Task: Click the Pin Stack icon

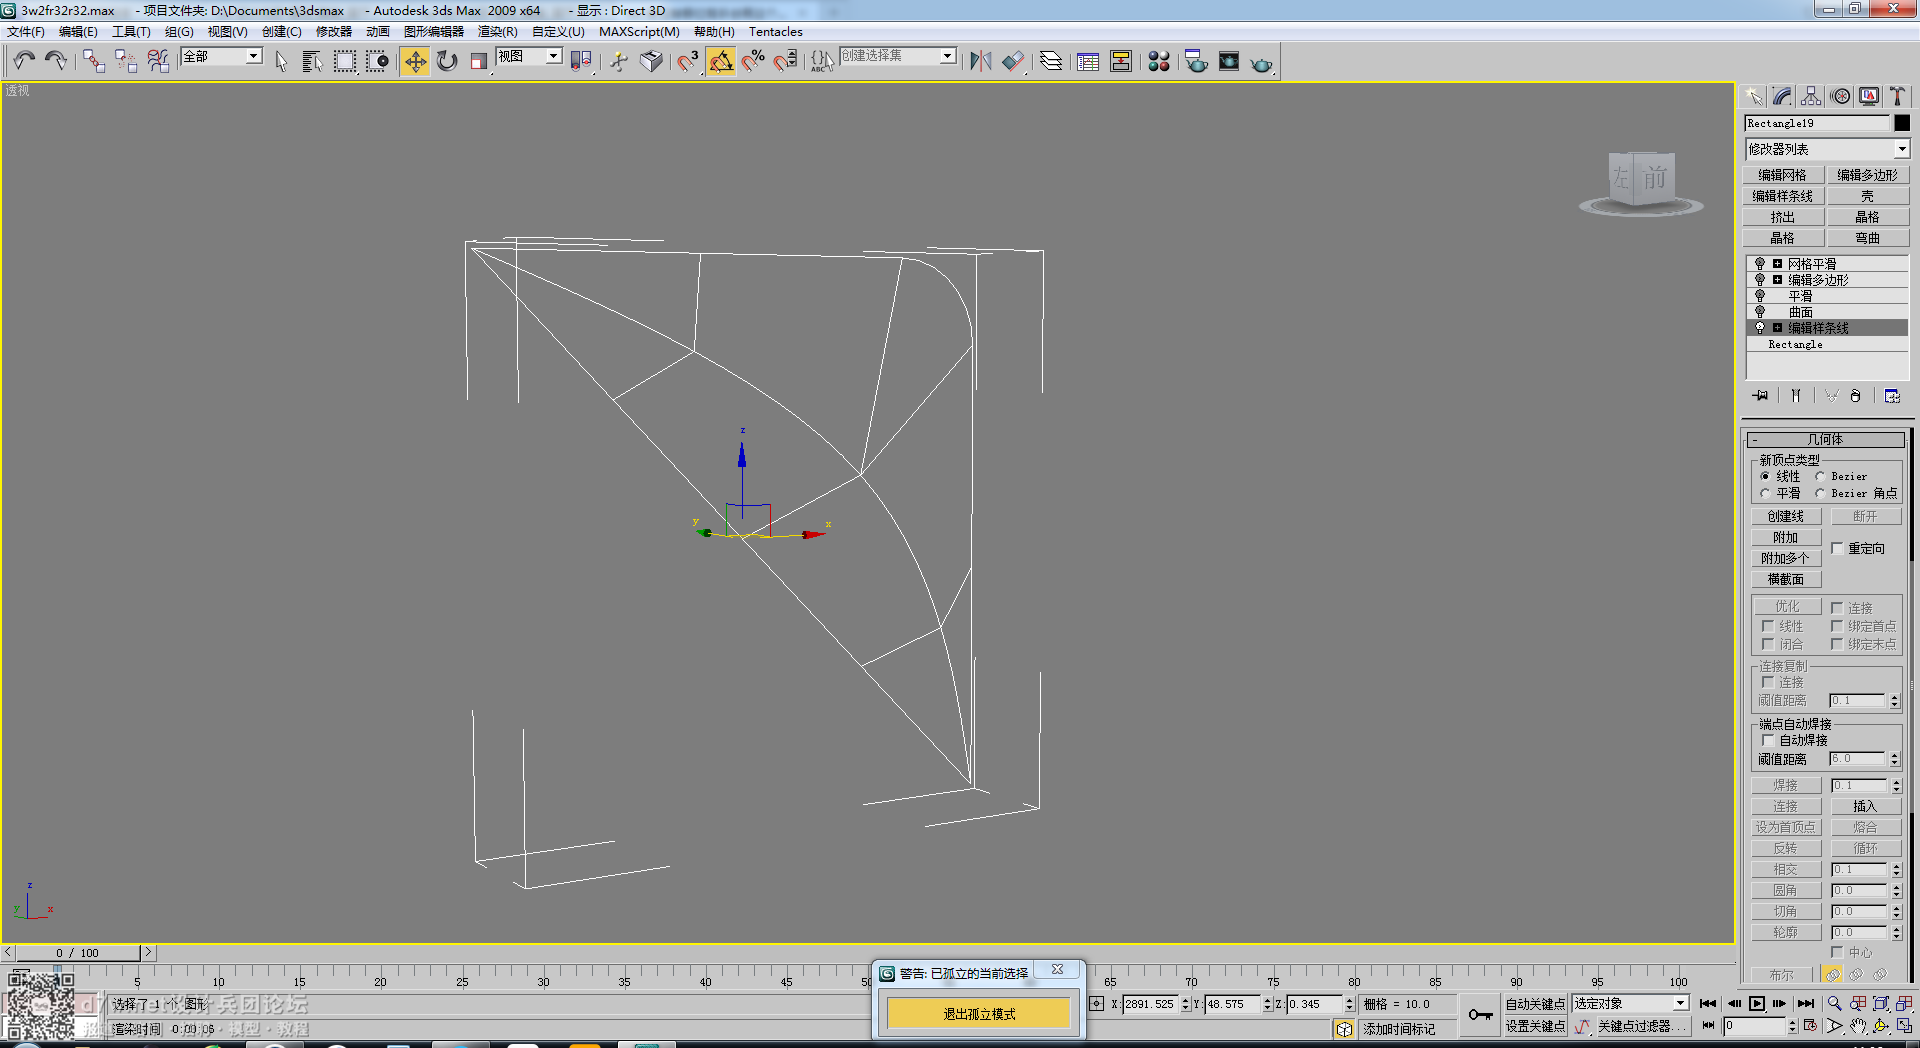Action: coord(1760,396)
